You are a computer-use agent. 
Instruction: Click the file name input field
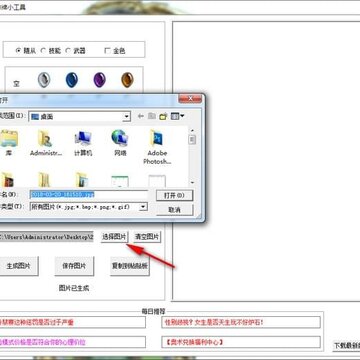click(x=89, y=195)
